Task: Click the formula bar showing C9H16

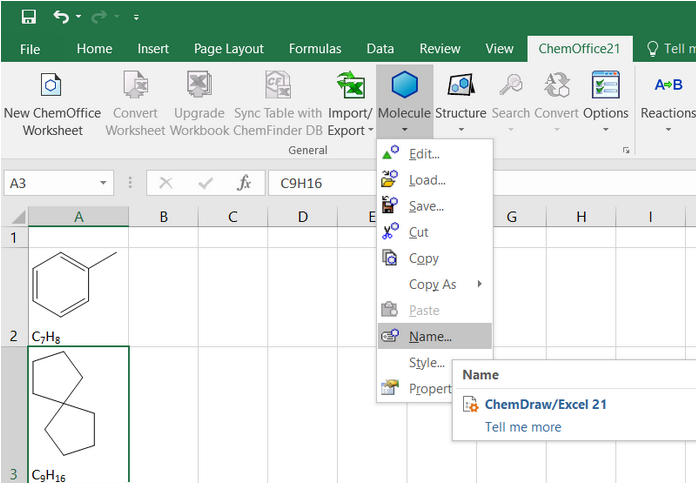Action: pos(323,183)
